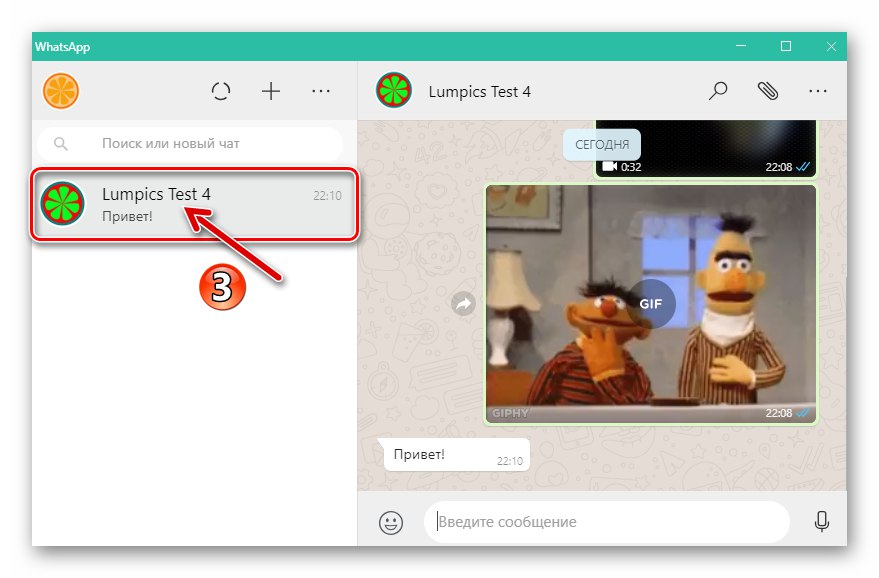The height and width of the screenshot is (578, 879).
Task: Open the emoji picker
Action: (x=391, y=521)
